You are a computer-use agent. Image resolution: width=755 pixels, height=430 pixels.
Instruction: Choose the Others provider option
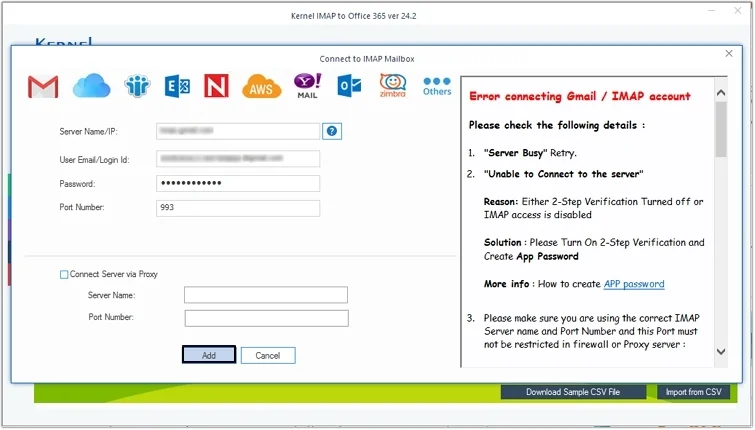pyautogui.click(x=437, y=86)
